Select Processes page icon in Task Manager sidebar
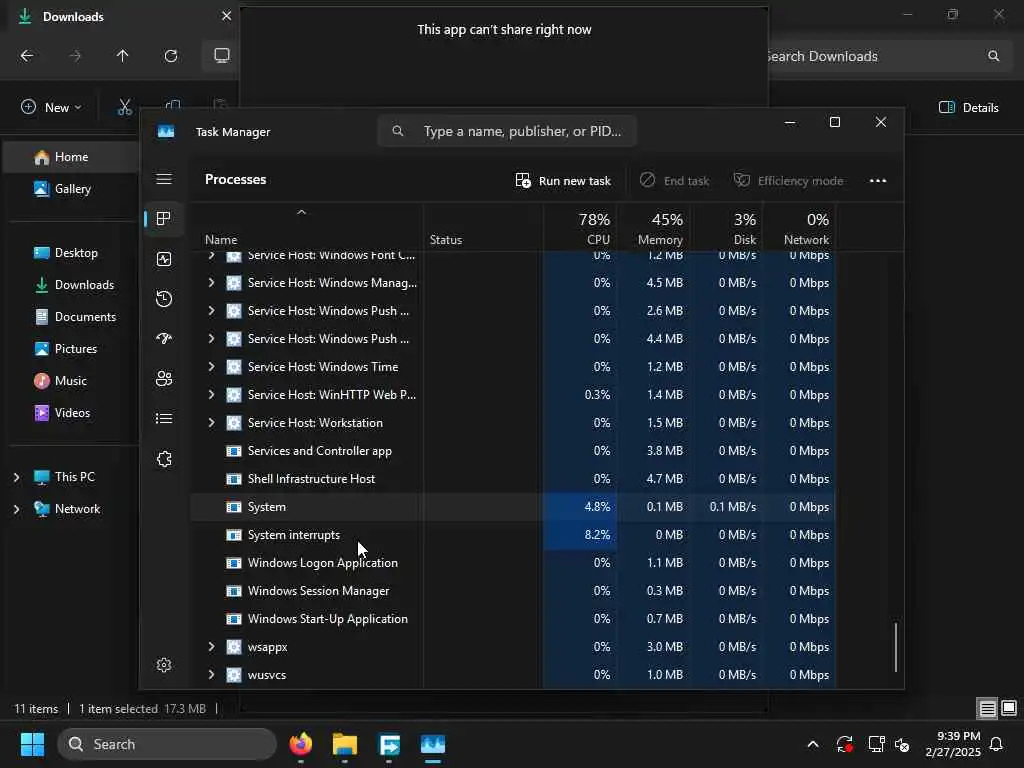Viewport: 1024px width, 768px height. [x=164, y=218]
